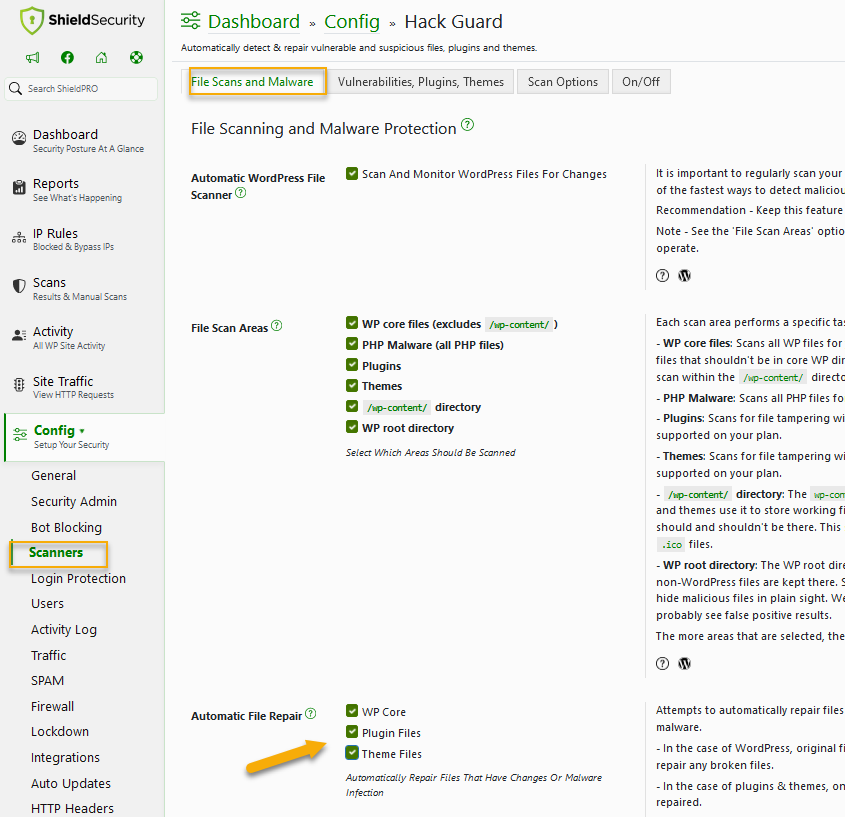The height and width of the screenshot is (817, 845).
Task: Open Lockdown submenu item
Action: [x=60, y=732]
